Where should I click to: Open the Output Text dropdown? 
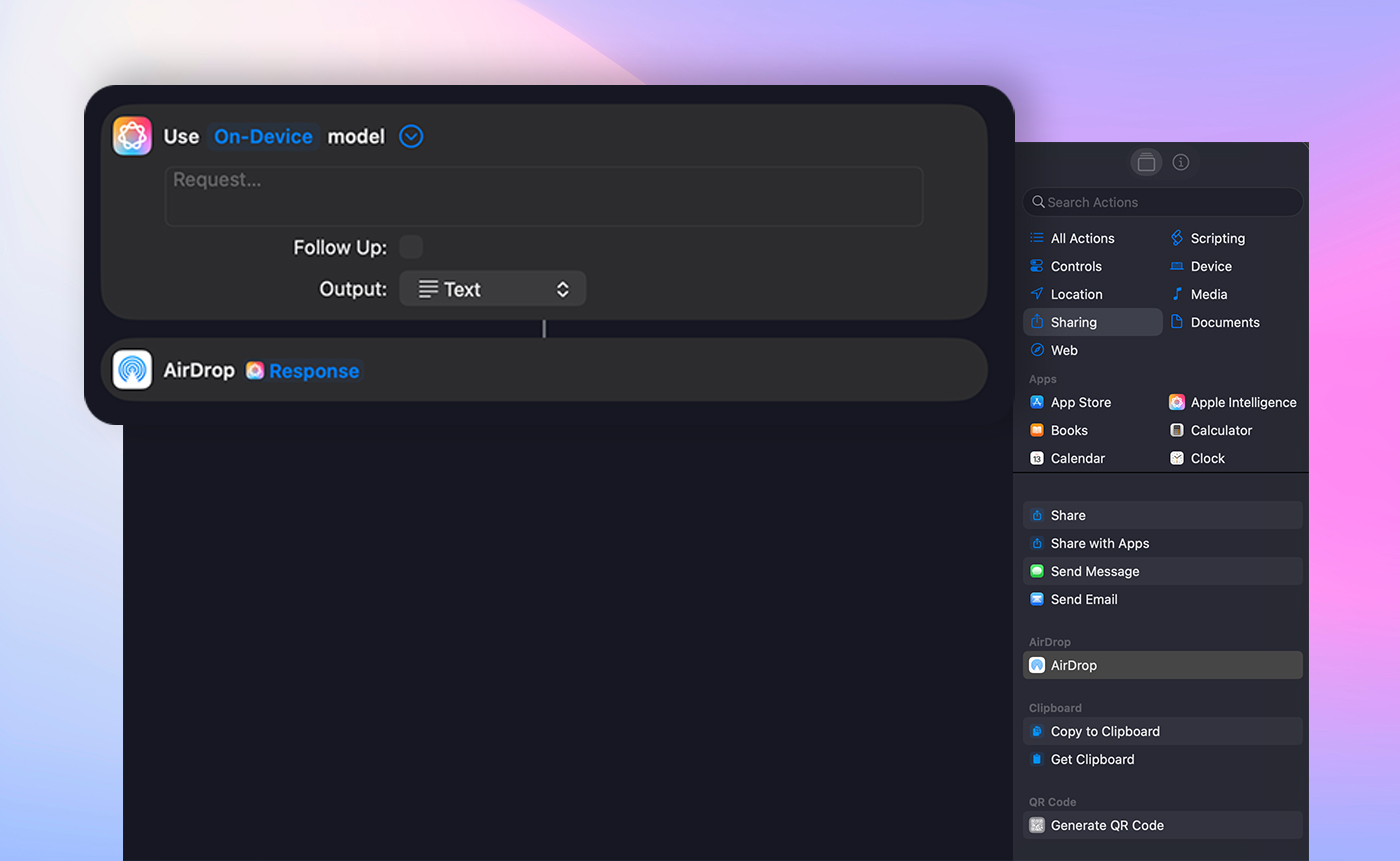pos(492,288)
